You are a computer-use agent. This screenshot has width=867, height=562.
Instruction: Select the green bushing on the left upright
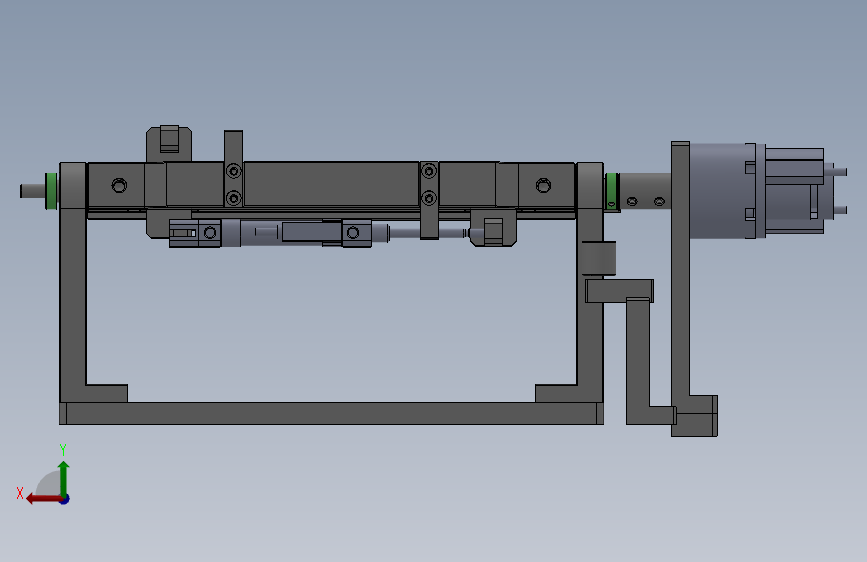(x=51, y=191)
